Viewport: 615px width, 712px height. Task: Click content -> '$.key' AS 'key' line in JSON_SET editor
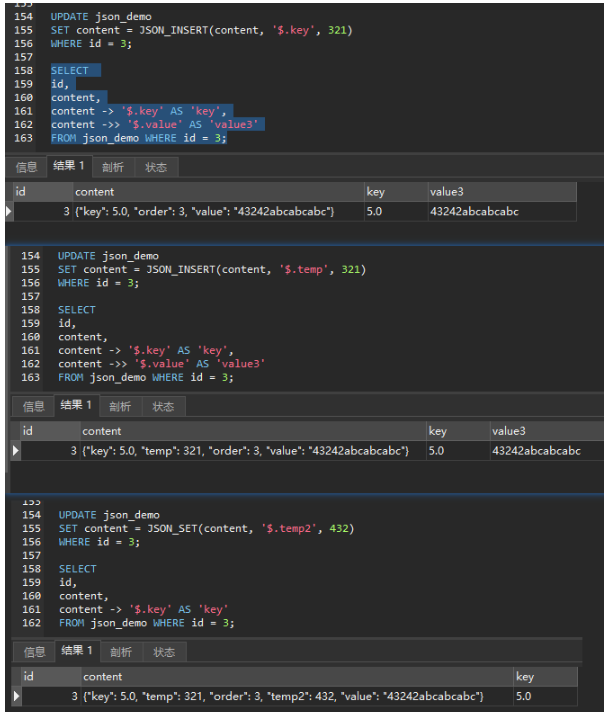(x=144, y=609)
